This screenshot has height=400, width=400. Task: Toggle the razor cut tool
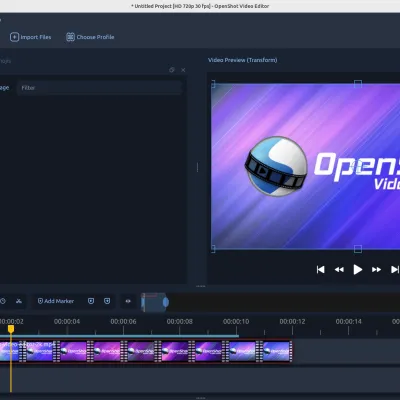pos(19,301)
